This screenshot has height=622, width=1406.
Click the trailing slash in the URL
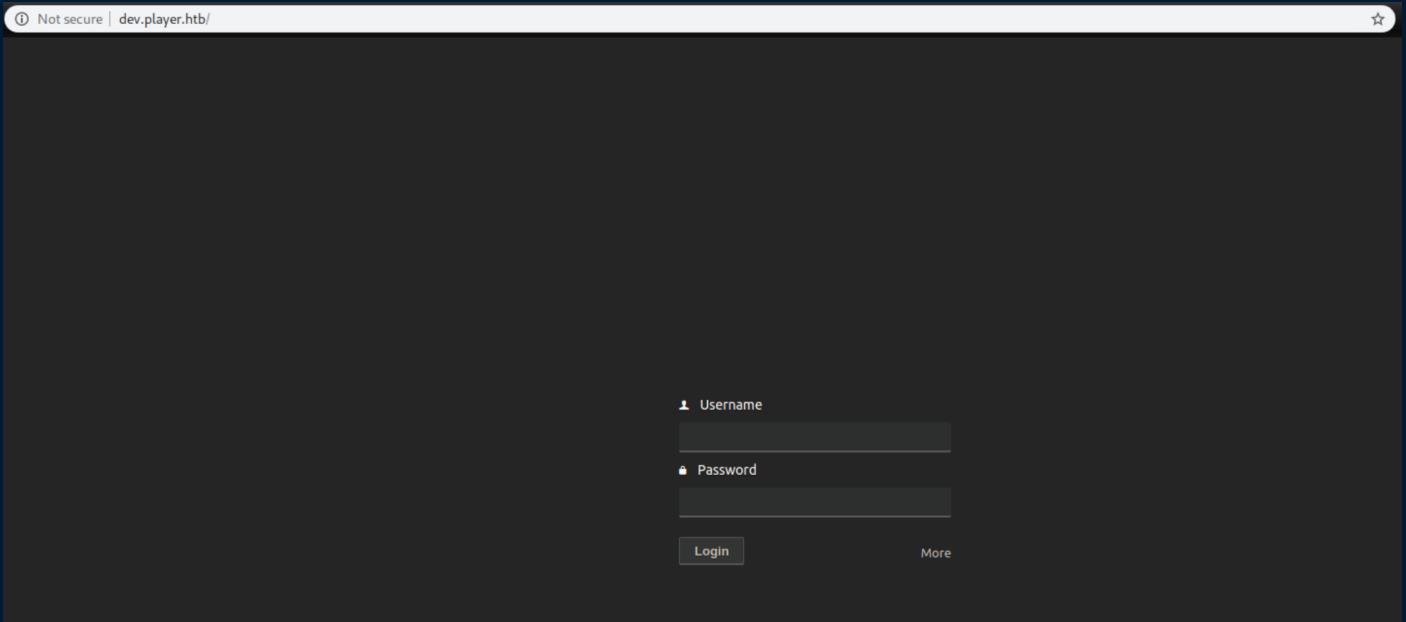(208, 19)
